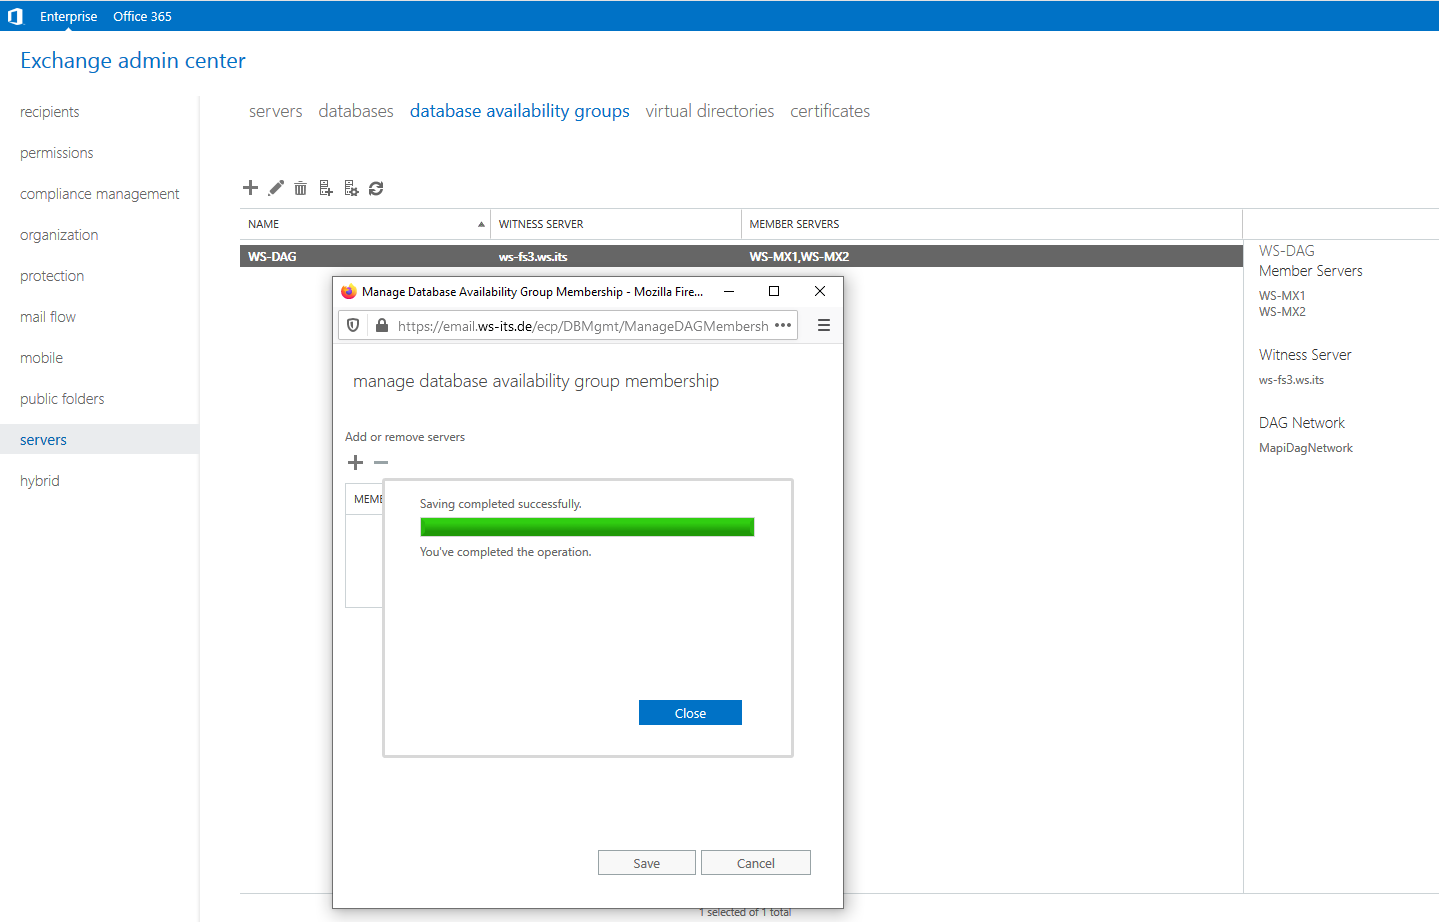Click 'Add or remove servers' label

(x=405, y=437)
